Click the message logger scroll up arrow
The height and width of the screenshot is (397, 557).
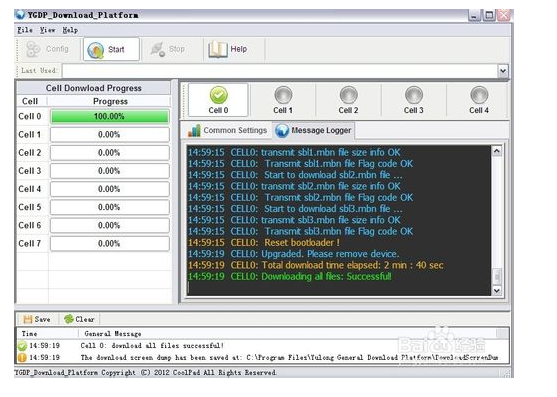click(x=497, y=151)
